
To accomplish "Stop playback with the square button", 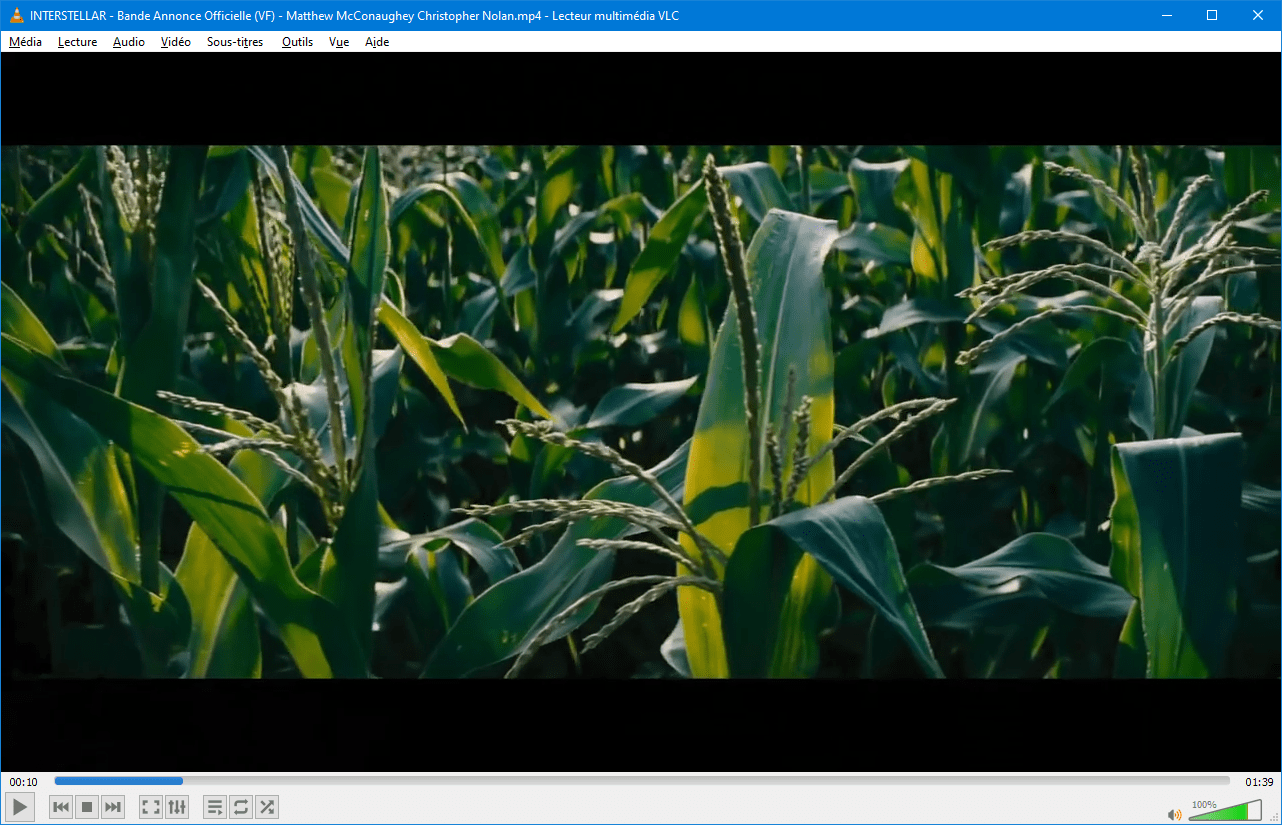I will coord(87,807).
